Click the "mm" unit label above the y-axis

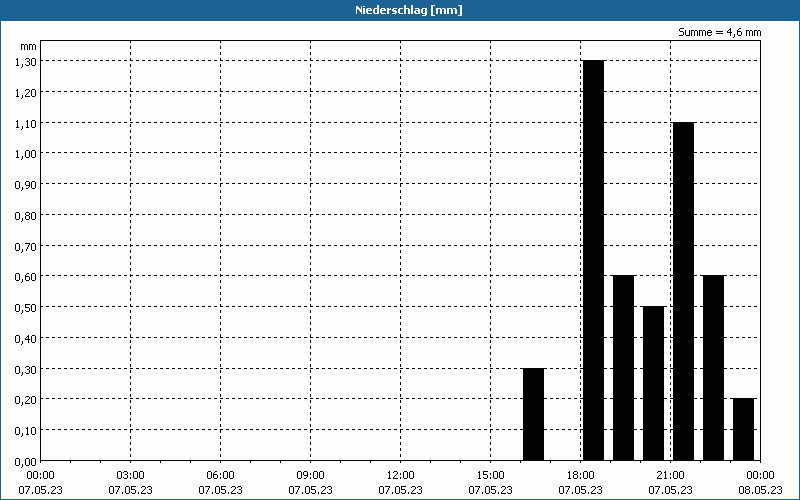point(29,46)
